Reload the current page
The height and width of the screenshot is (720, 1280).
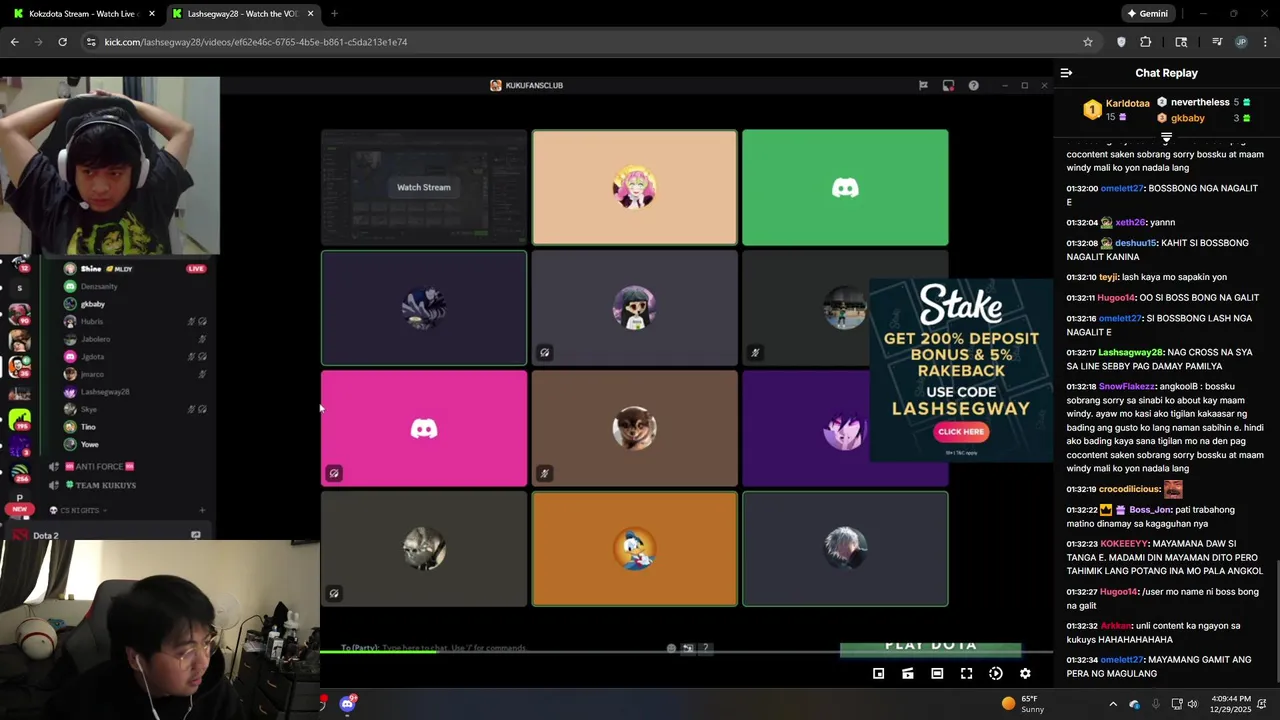tap(62, 42)
